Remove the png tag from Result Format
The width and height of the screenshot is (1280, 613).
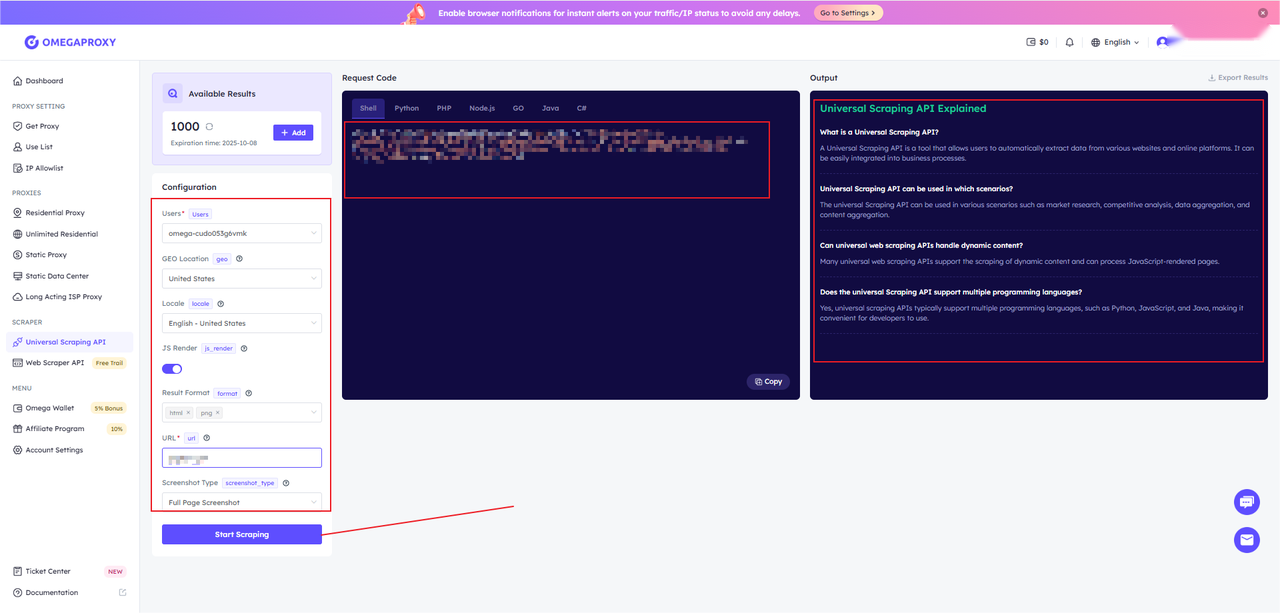(x=218, y=412)
